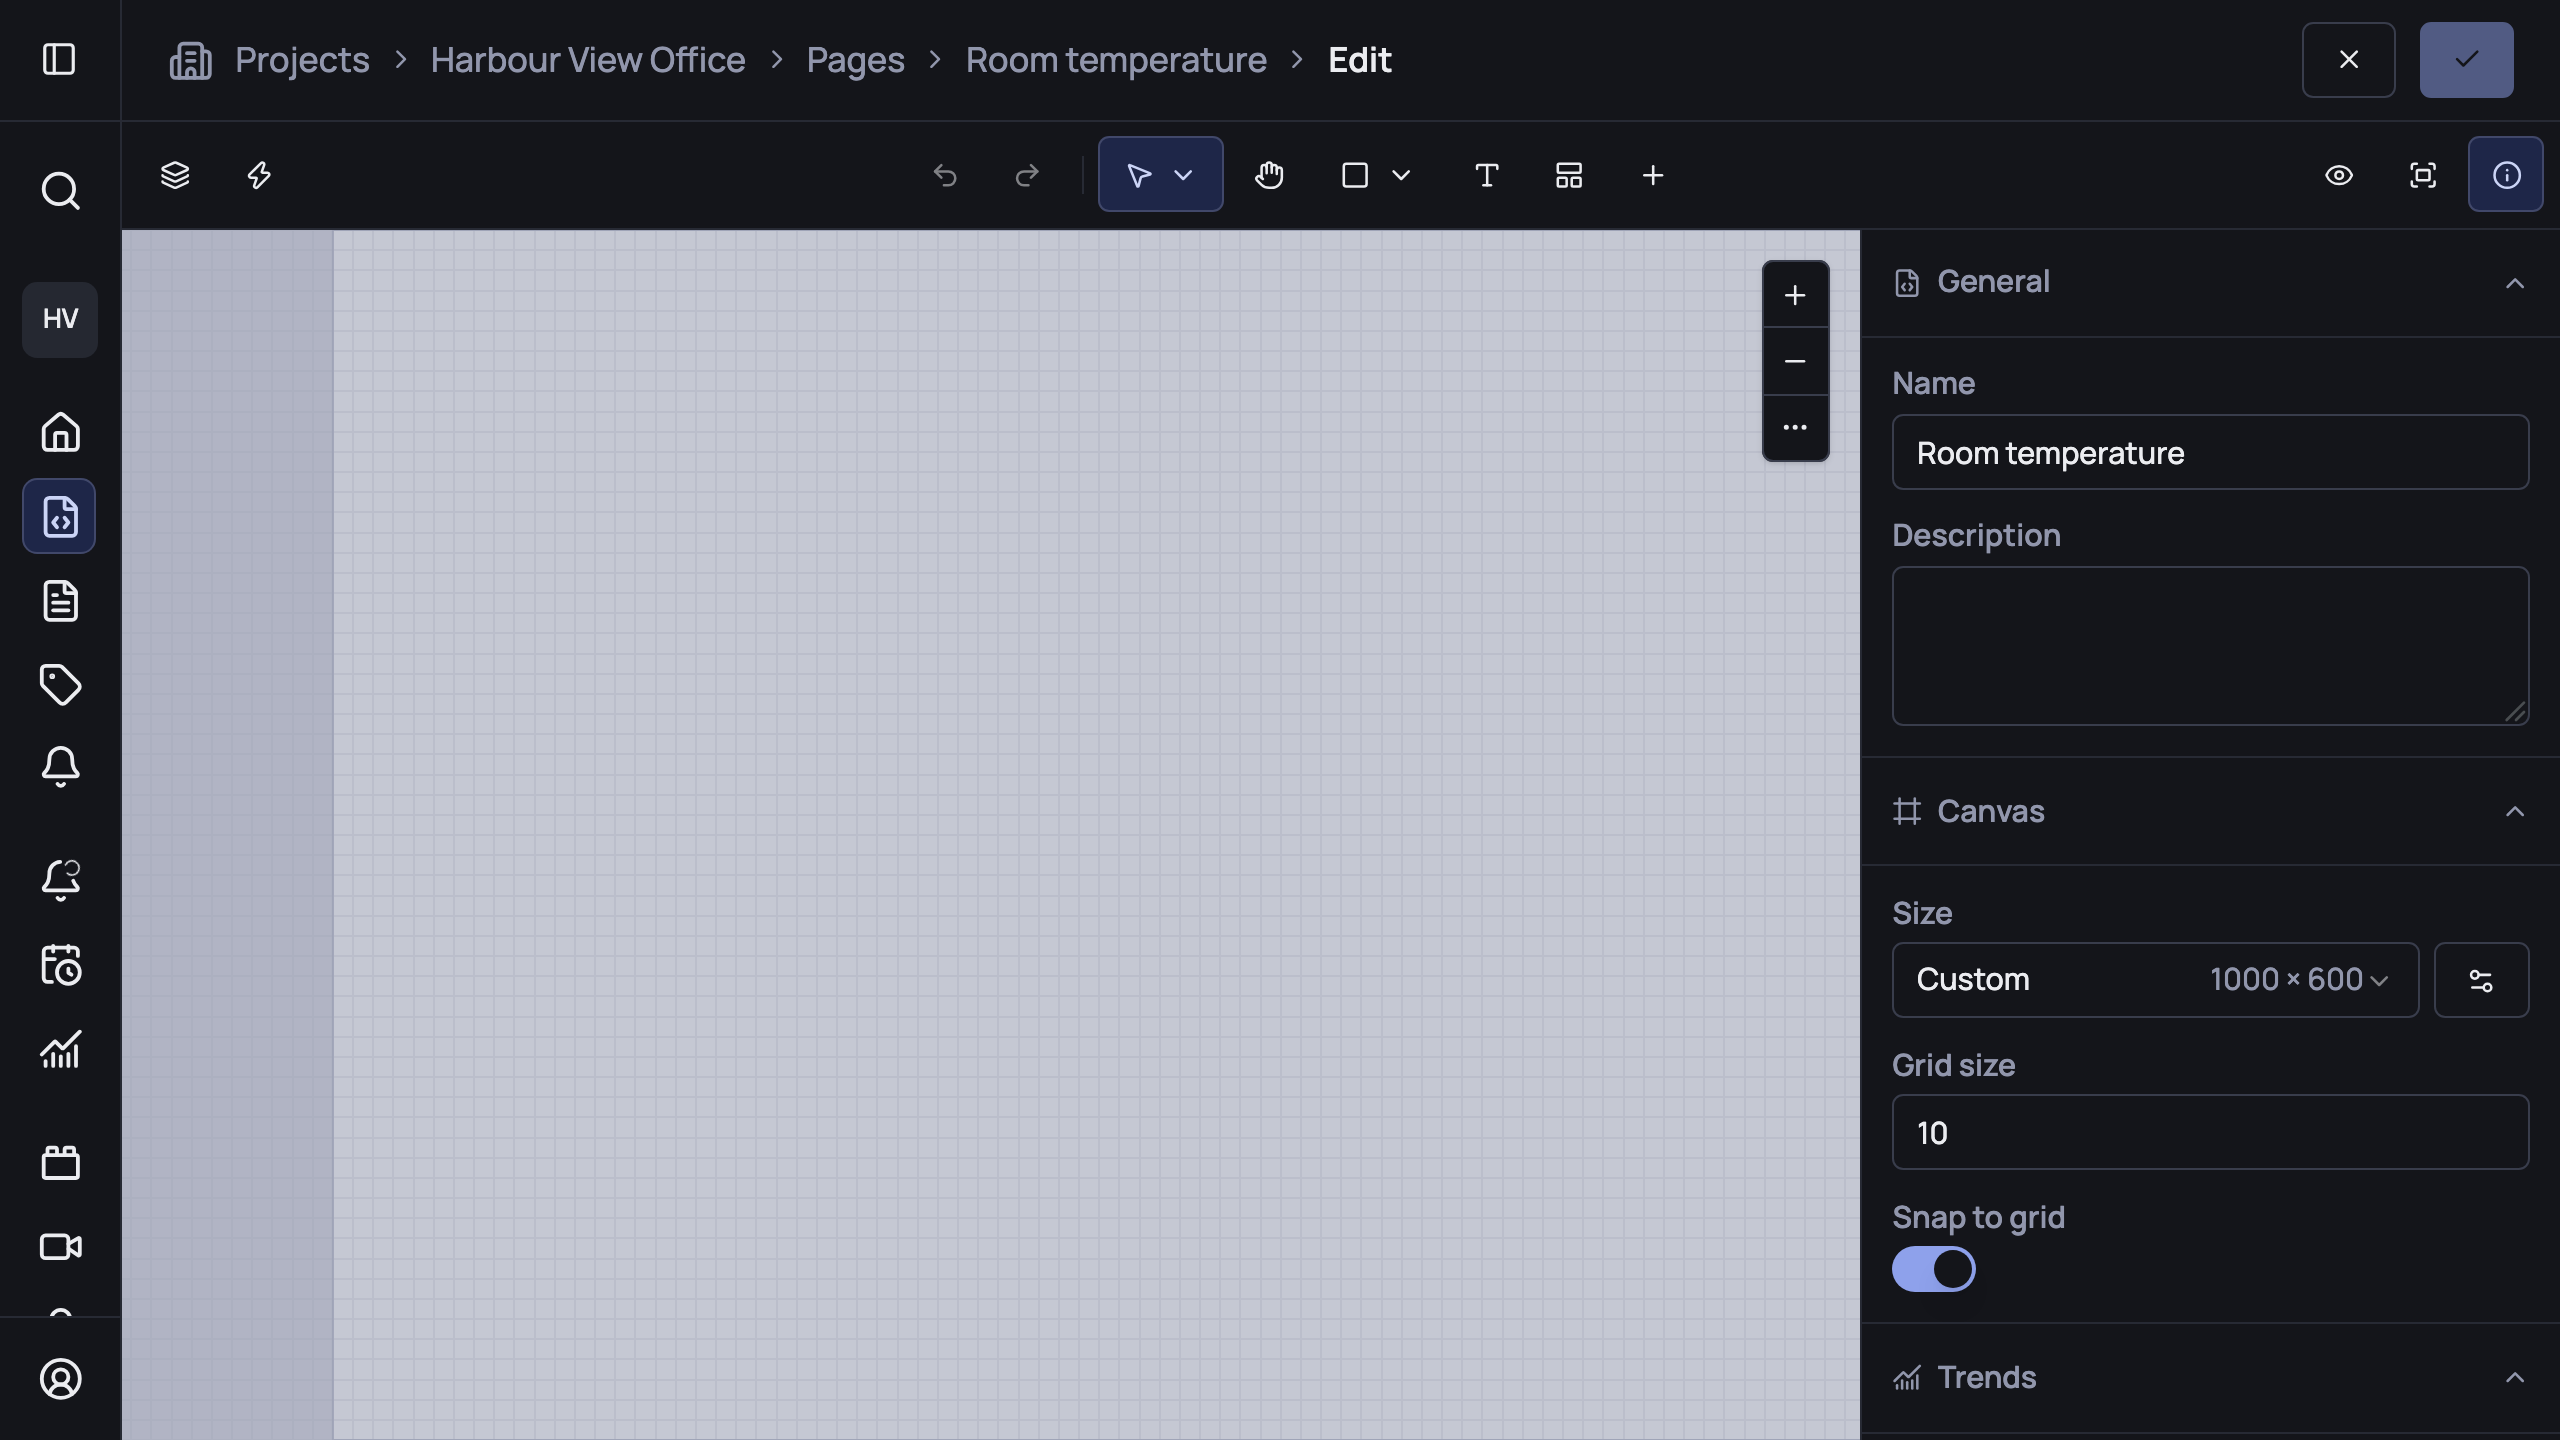
Task: Collapse the General section
Action: coord(2515,283)
